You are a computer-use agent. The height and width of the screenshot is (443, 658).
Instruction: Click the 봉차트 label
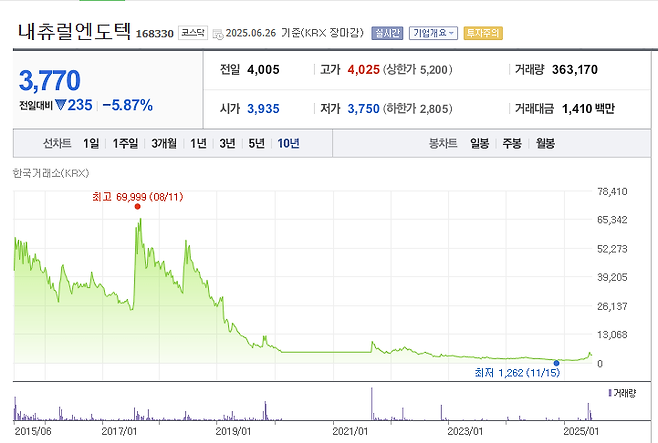click(x=443, y=143)
